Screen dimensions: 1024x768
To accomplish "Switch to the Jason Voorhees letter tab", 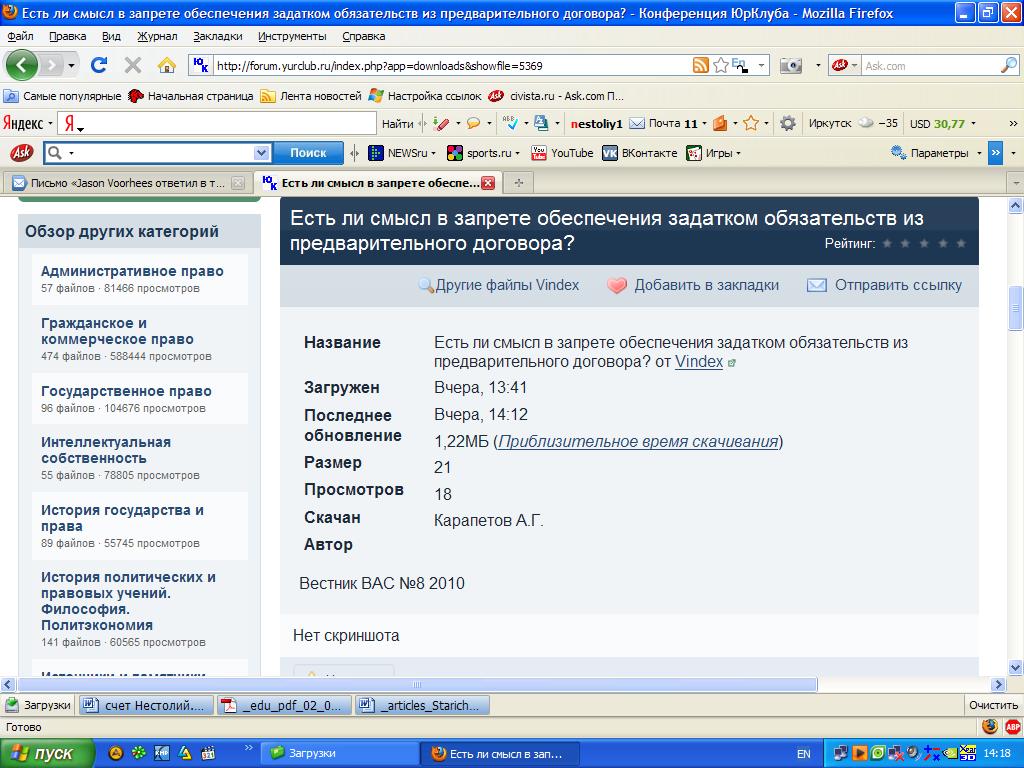I will pos(120,183).
